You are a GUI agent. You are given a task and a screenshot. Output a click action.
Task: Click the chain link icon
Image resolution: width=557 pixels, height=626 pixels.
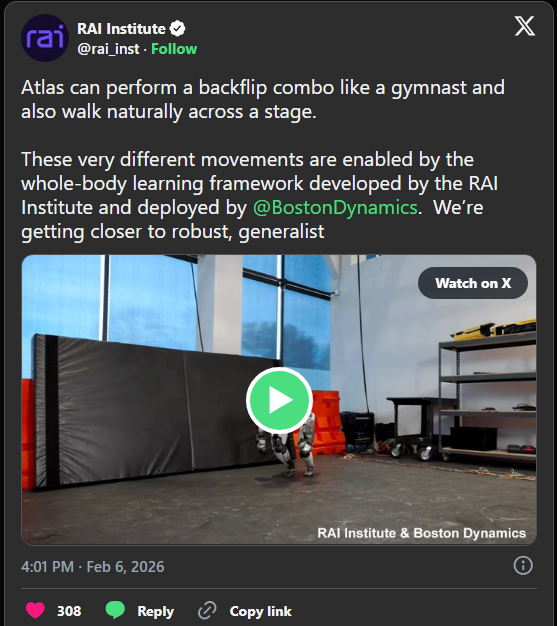click(207, 610)
